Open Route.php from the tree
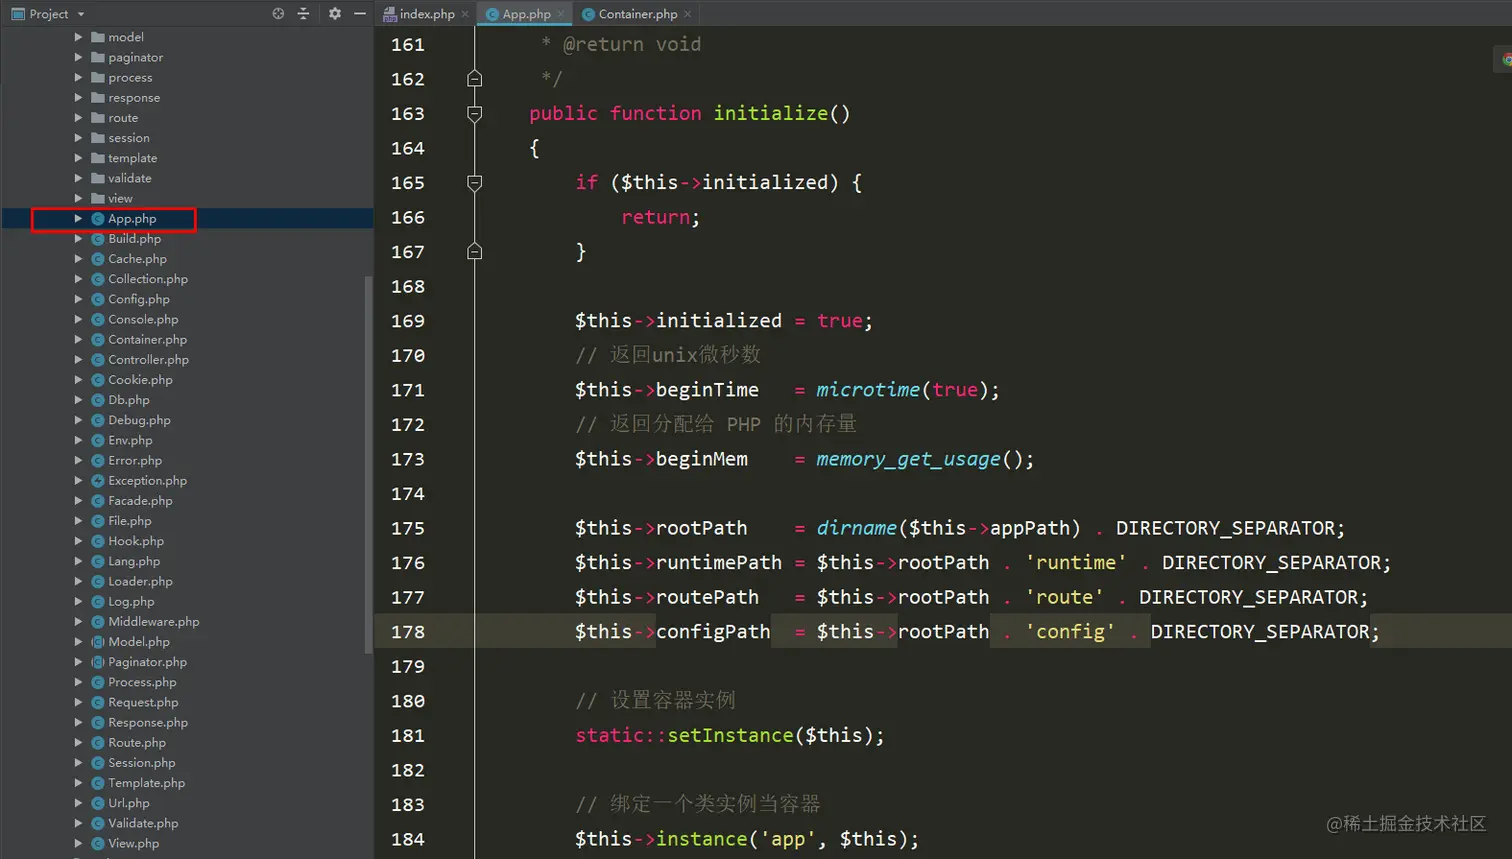Image resolution: width=1512 pixels, height=859 pixels. coord(137,743)
